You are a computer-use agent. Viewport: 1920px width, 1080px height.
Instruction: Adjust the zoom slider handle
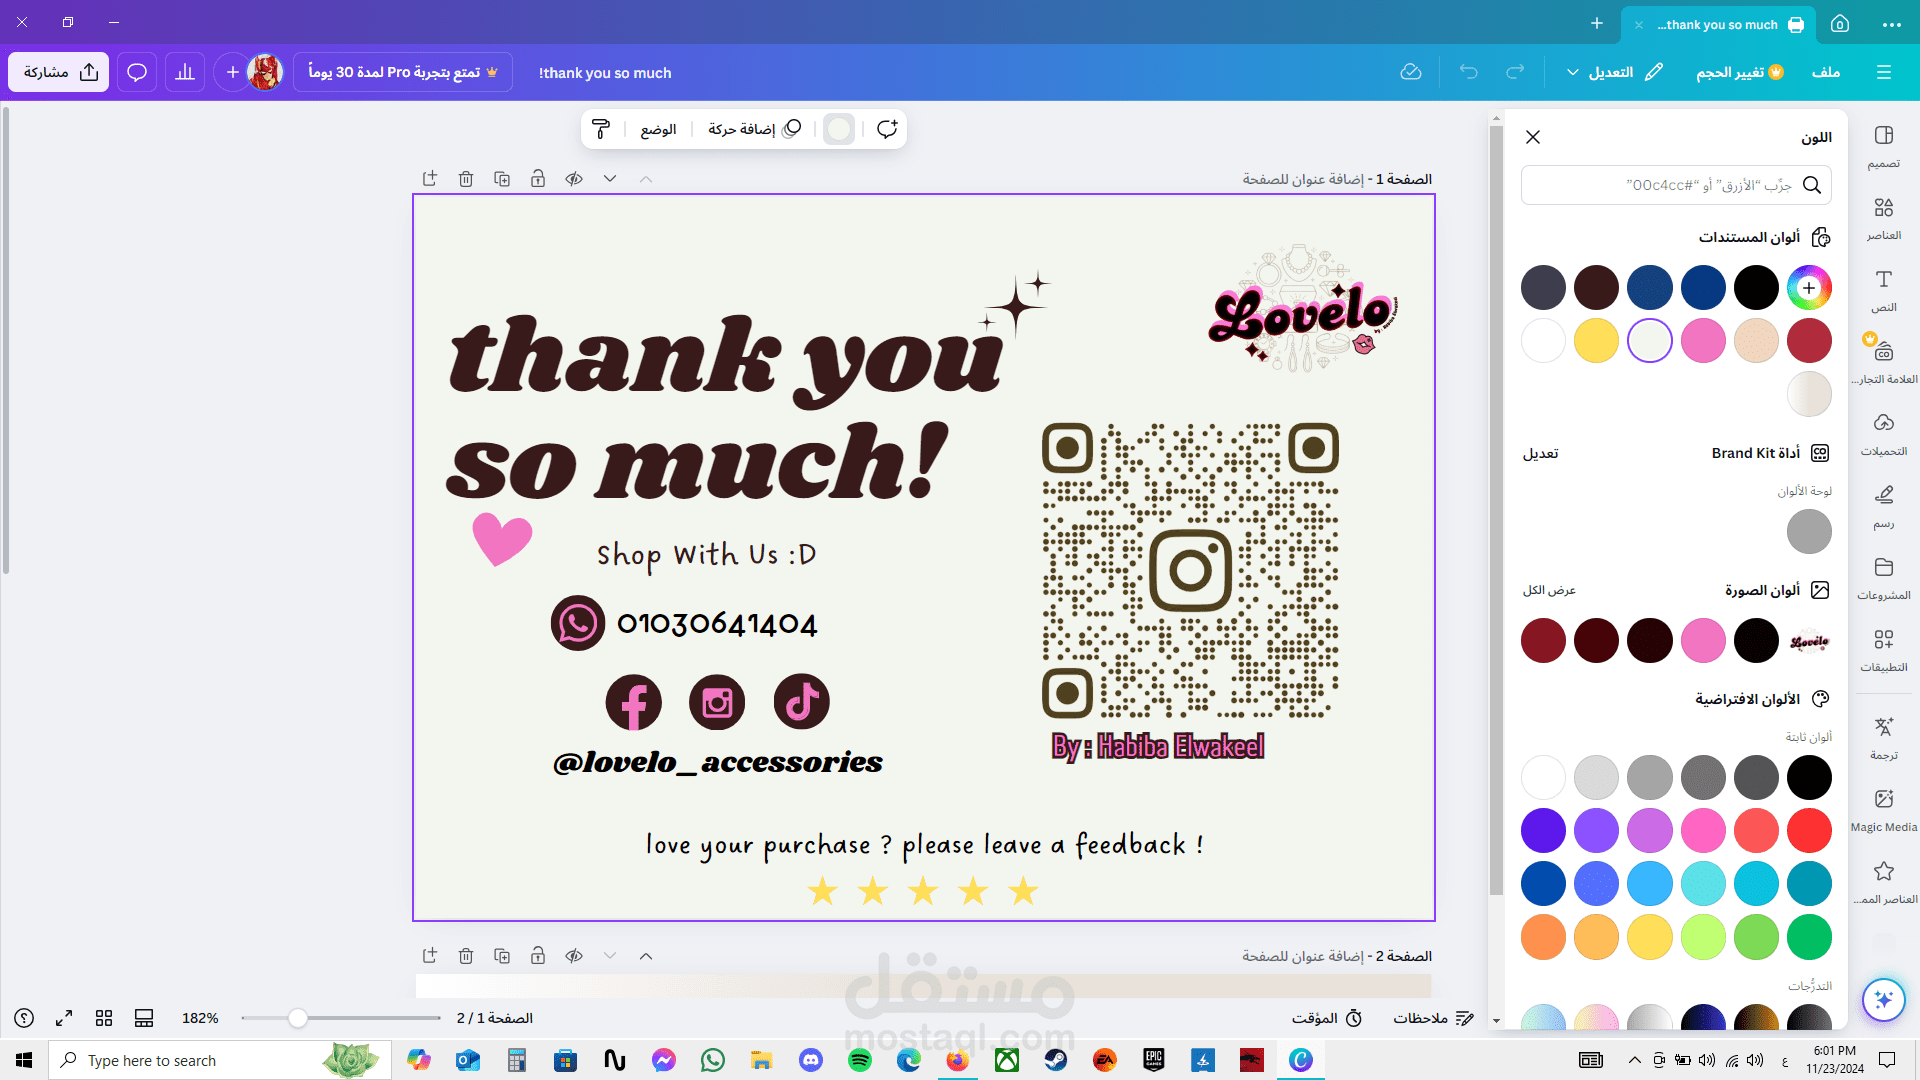(x=297, y=1018)
